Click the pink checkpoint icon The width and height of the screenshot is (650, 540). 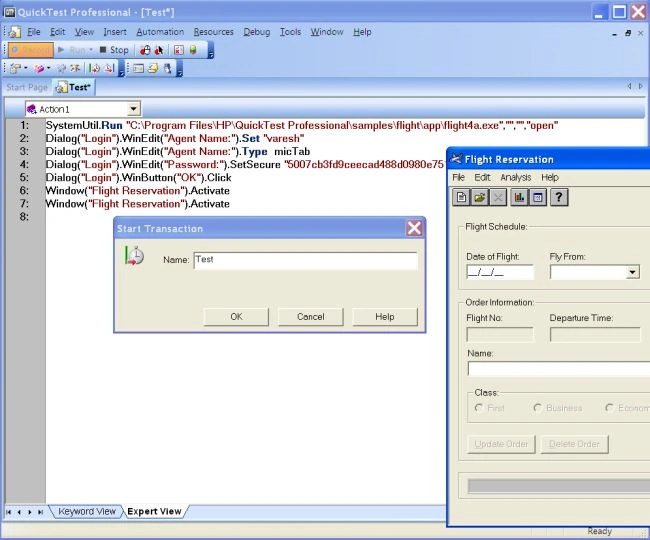point(39,68)
